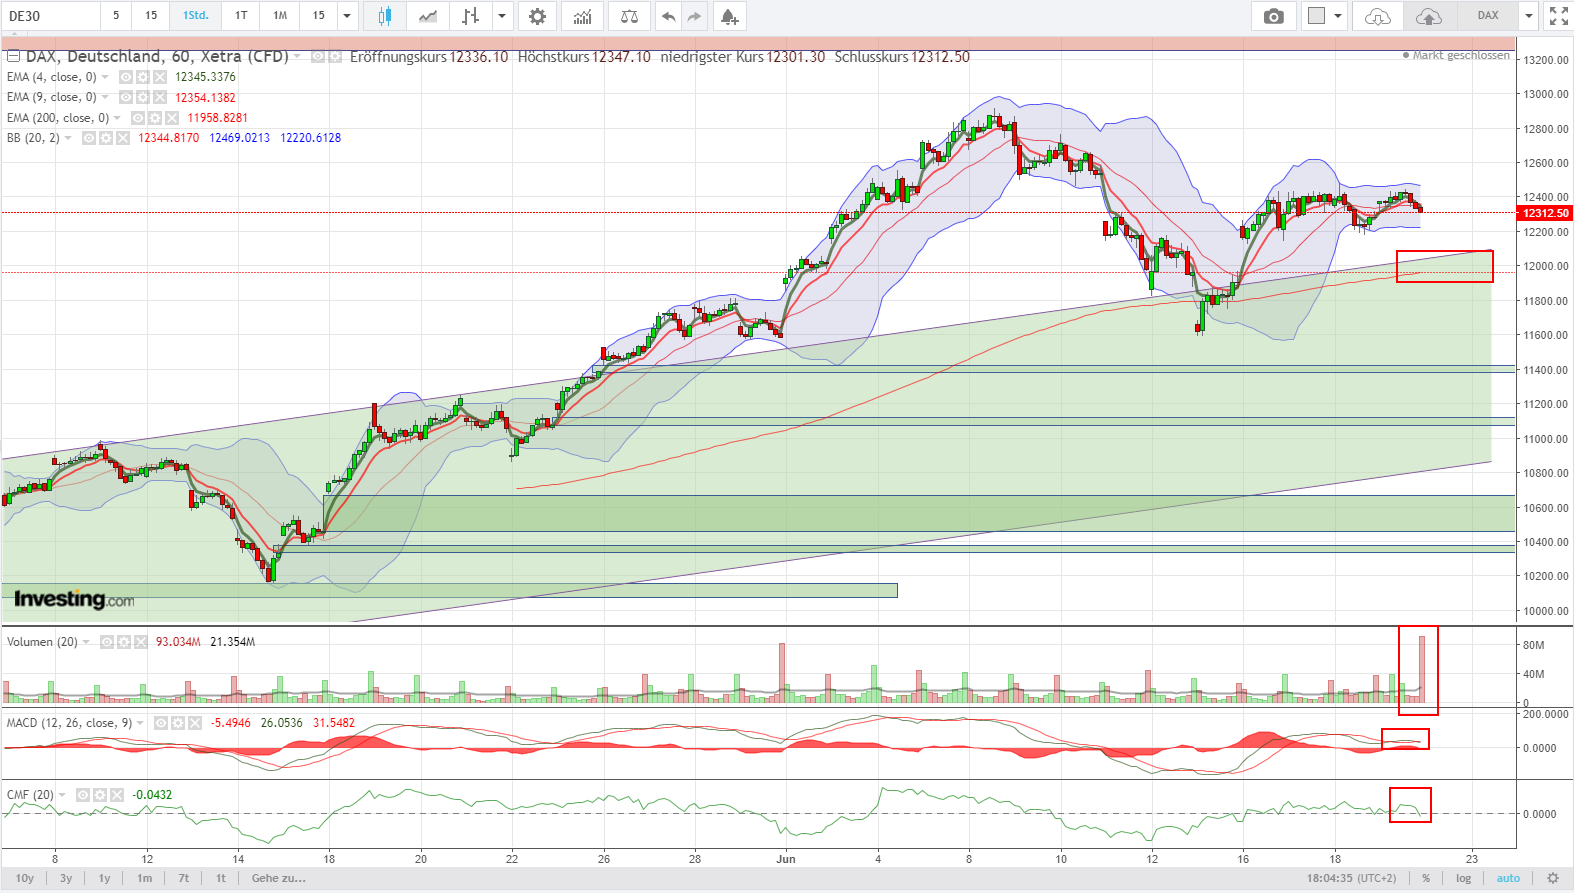Open chart properties gear in top toolbar

pyautogui.click(x=538, y=16)
